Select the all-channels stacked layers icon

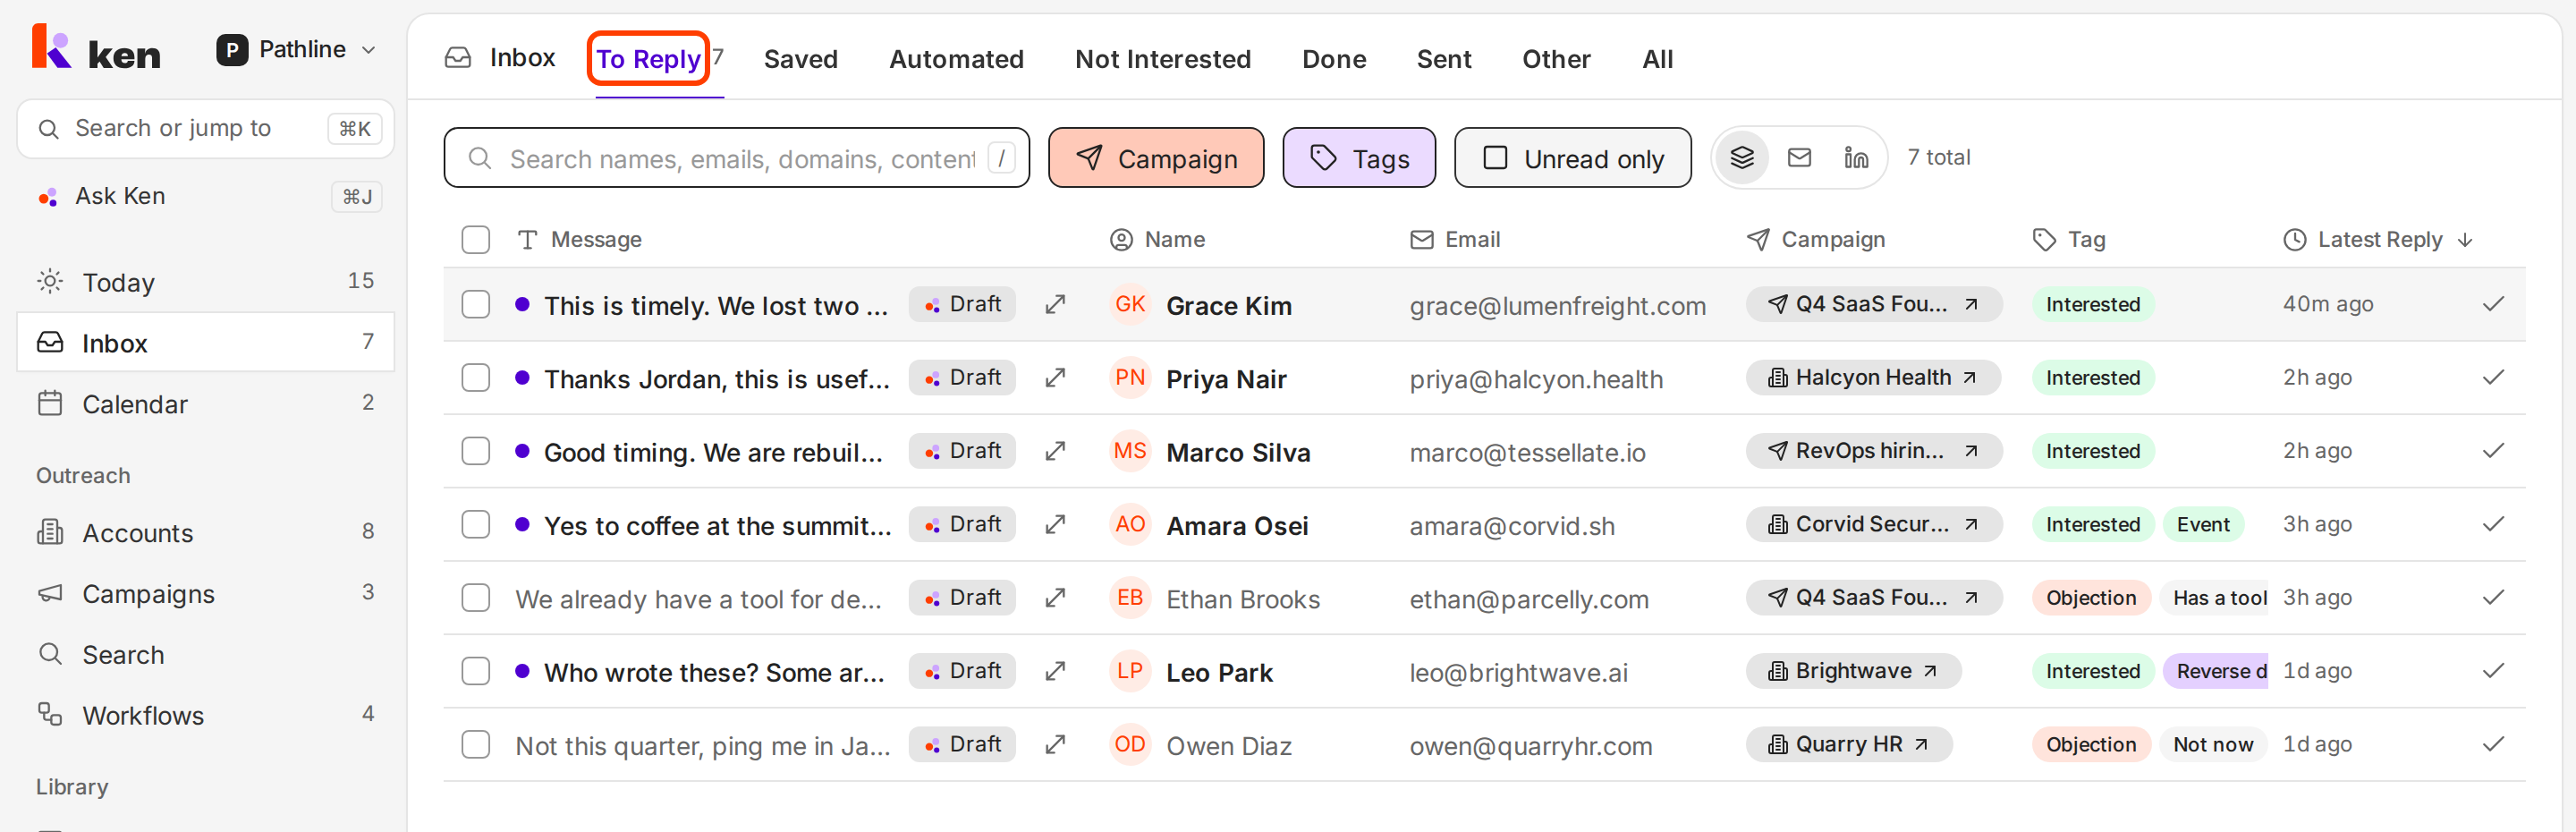(x=1741, y=158)
